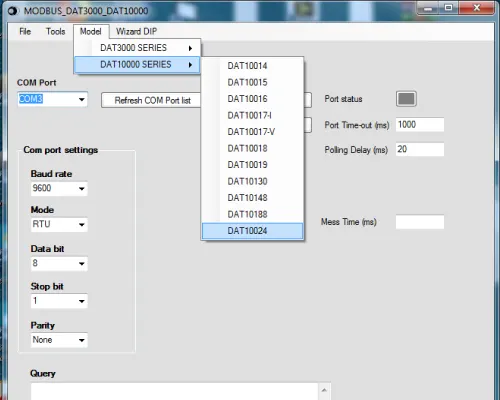
Task: Open the Tools menu
Action: (x=55, y=32)
